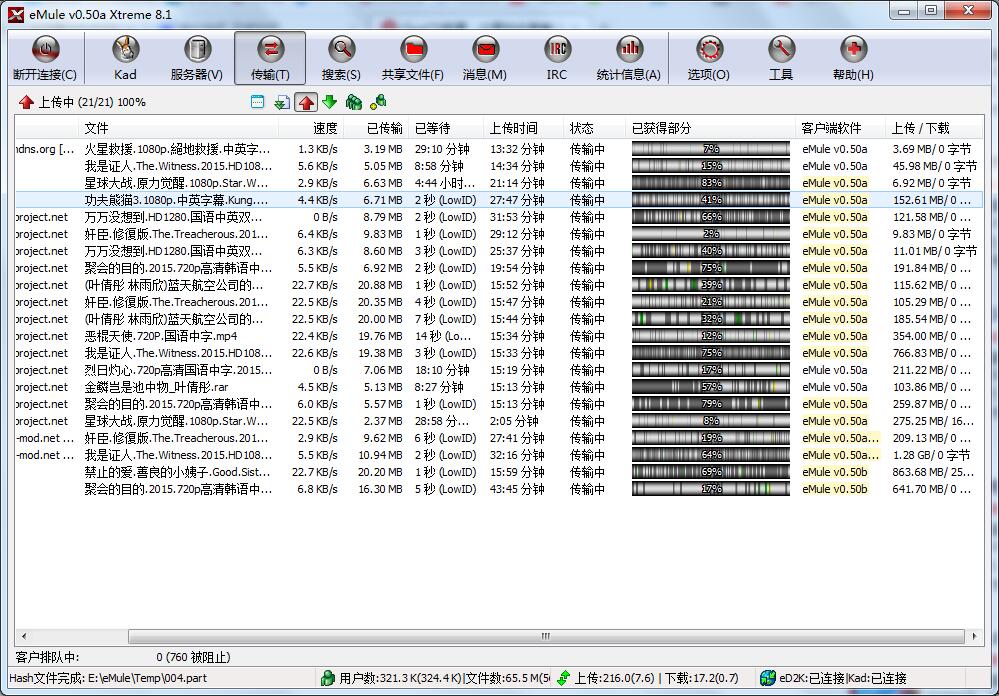Open the Help (帮助) page
999x696 pixels.
pyautogui.click(x=853, y=58)
